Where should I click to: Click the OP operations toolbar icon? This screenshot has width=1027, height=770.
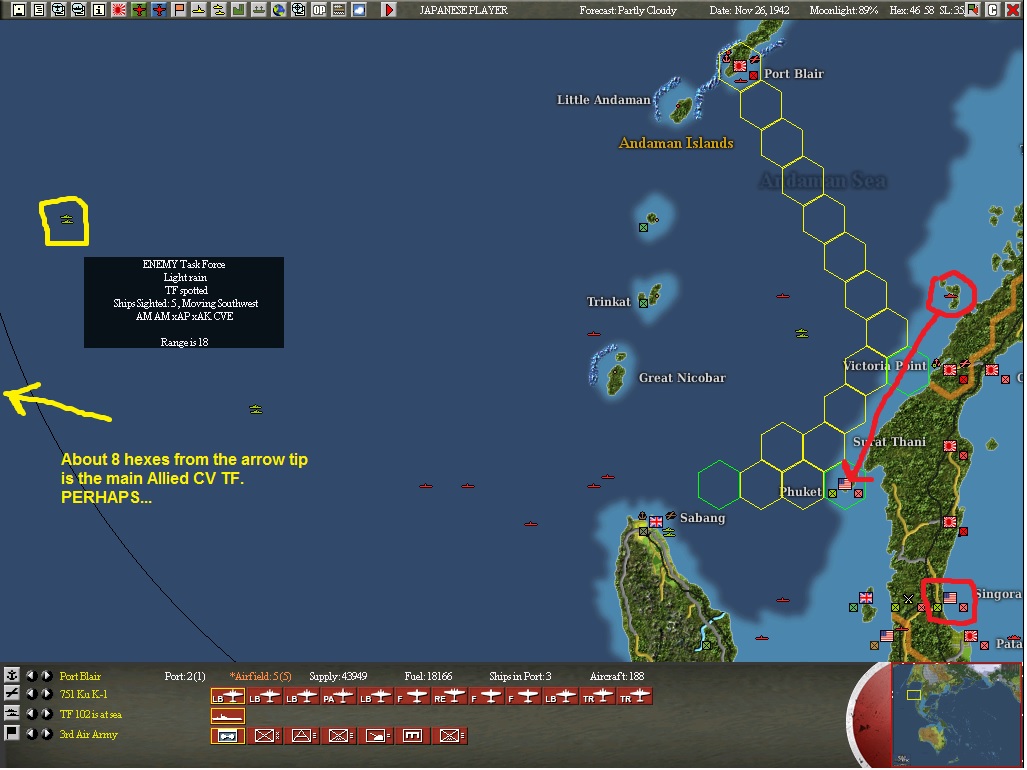pos(318,10)
